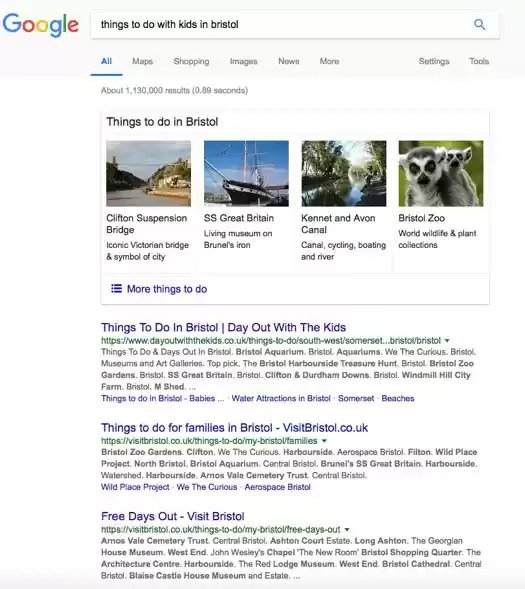Open the Clifton Suspension Bridge photo
The image size is (525, 589).
148,173
